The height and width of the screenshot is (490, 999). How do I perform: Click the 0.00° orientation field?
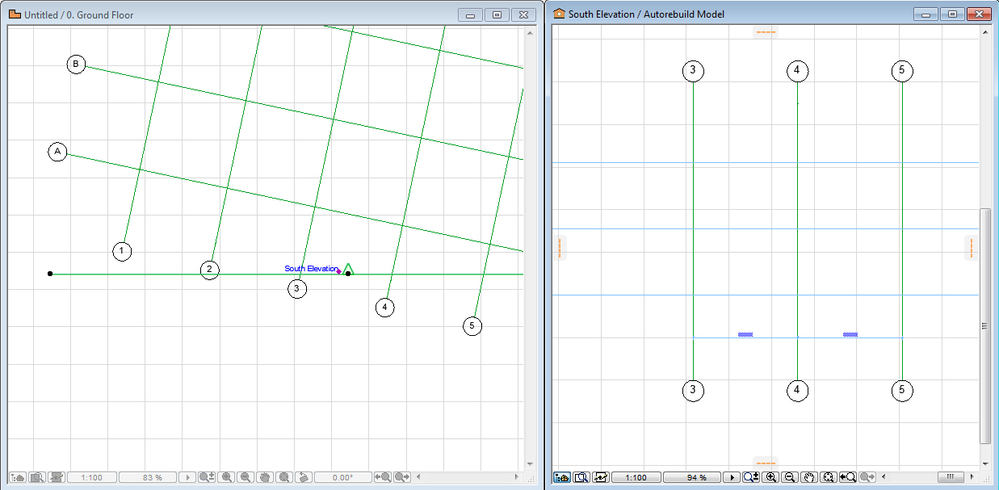pos(343,477)
